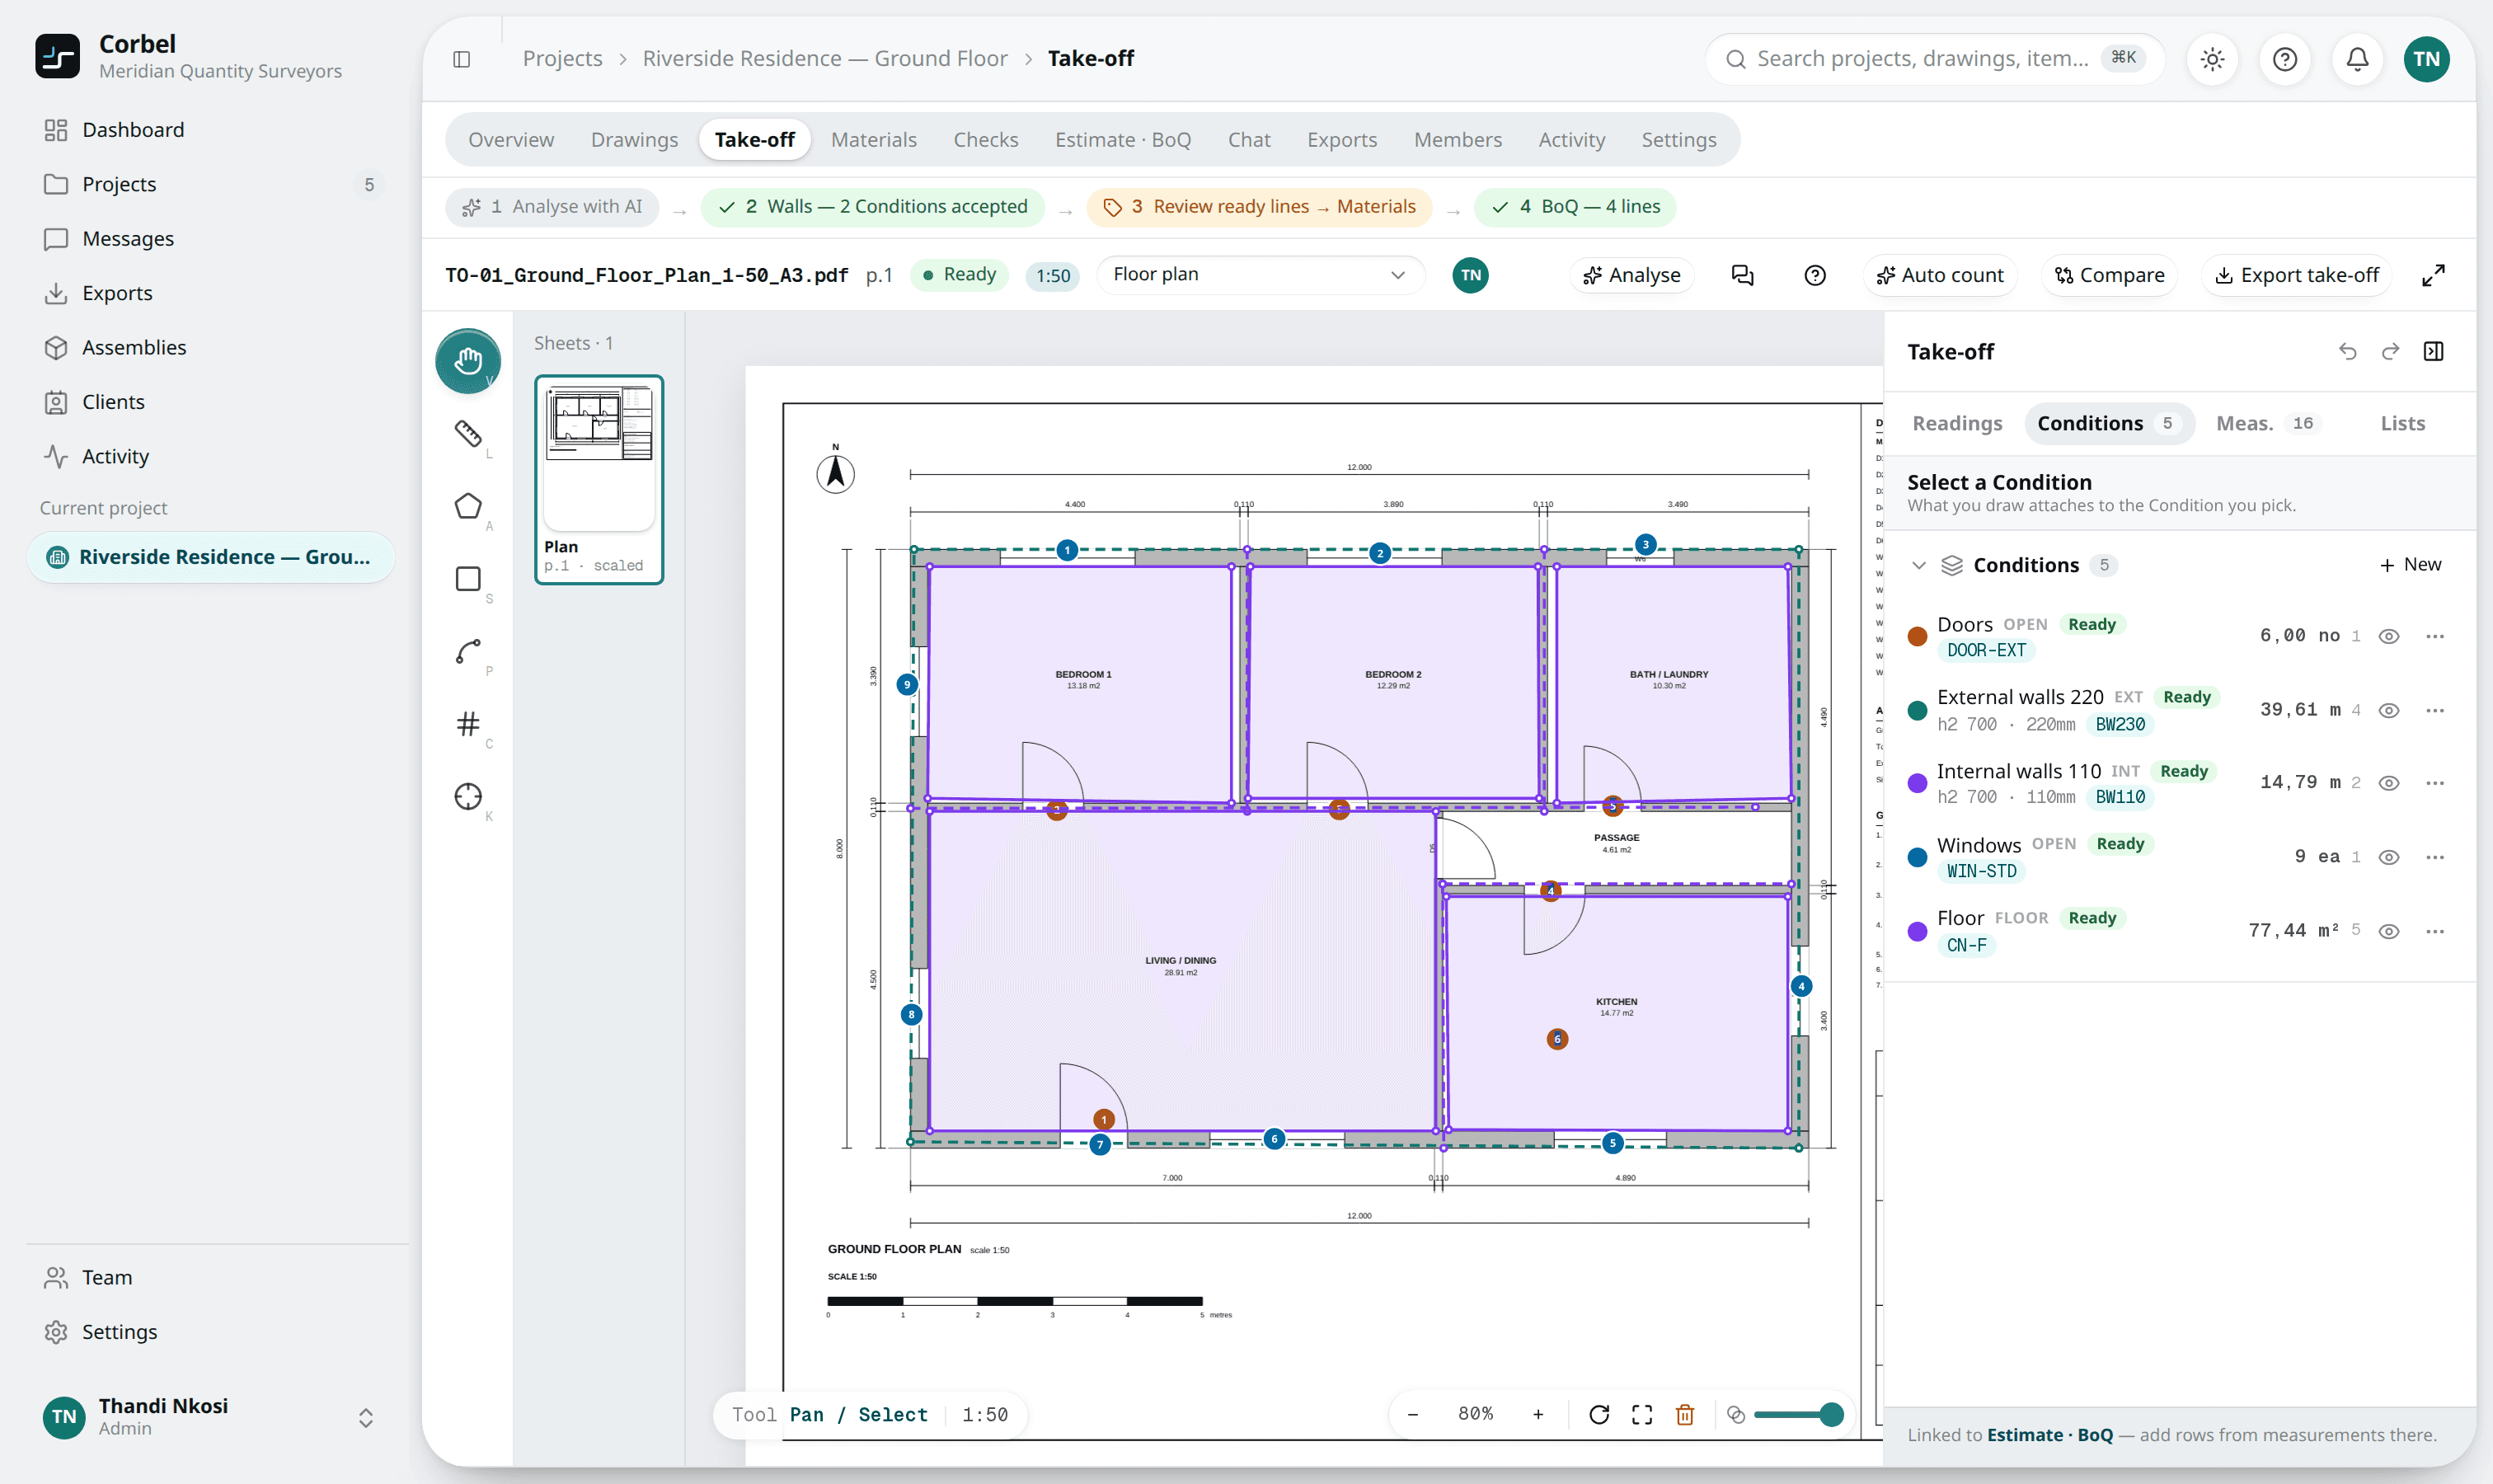This screenshot has height=1484, width=2493.
Task: Select the count hash tool
Action: tap(468, 723)
